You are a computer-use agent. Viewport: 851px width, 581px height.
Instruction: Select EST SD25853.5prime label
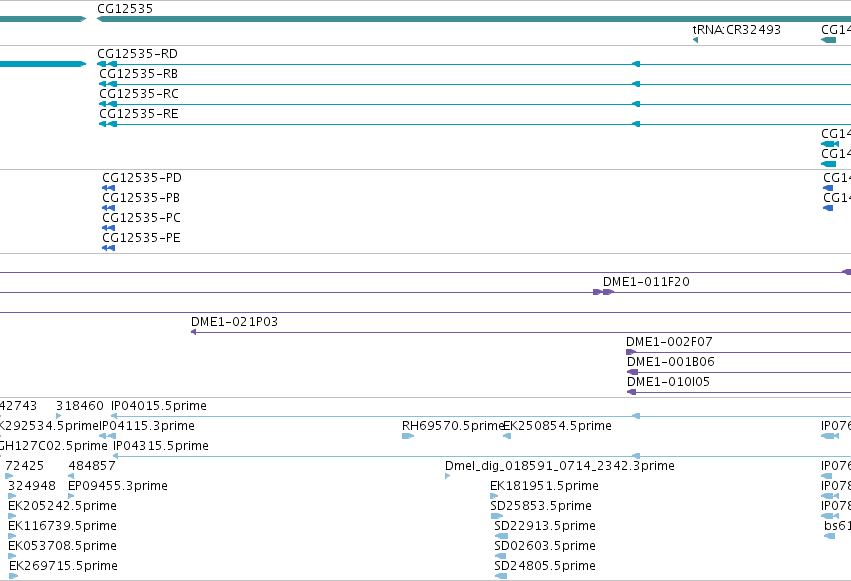click(541, 507)
